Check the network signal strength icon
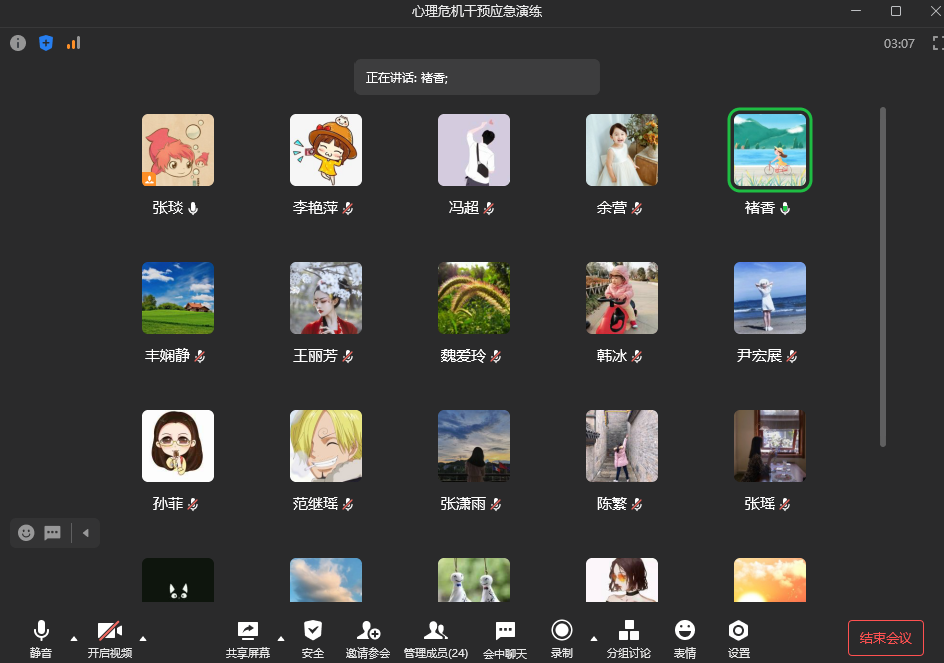Image resolution: width=944 pixels, height=663 pixels. pyautogui.click(x=73, y=43)
